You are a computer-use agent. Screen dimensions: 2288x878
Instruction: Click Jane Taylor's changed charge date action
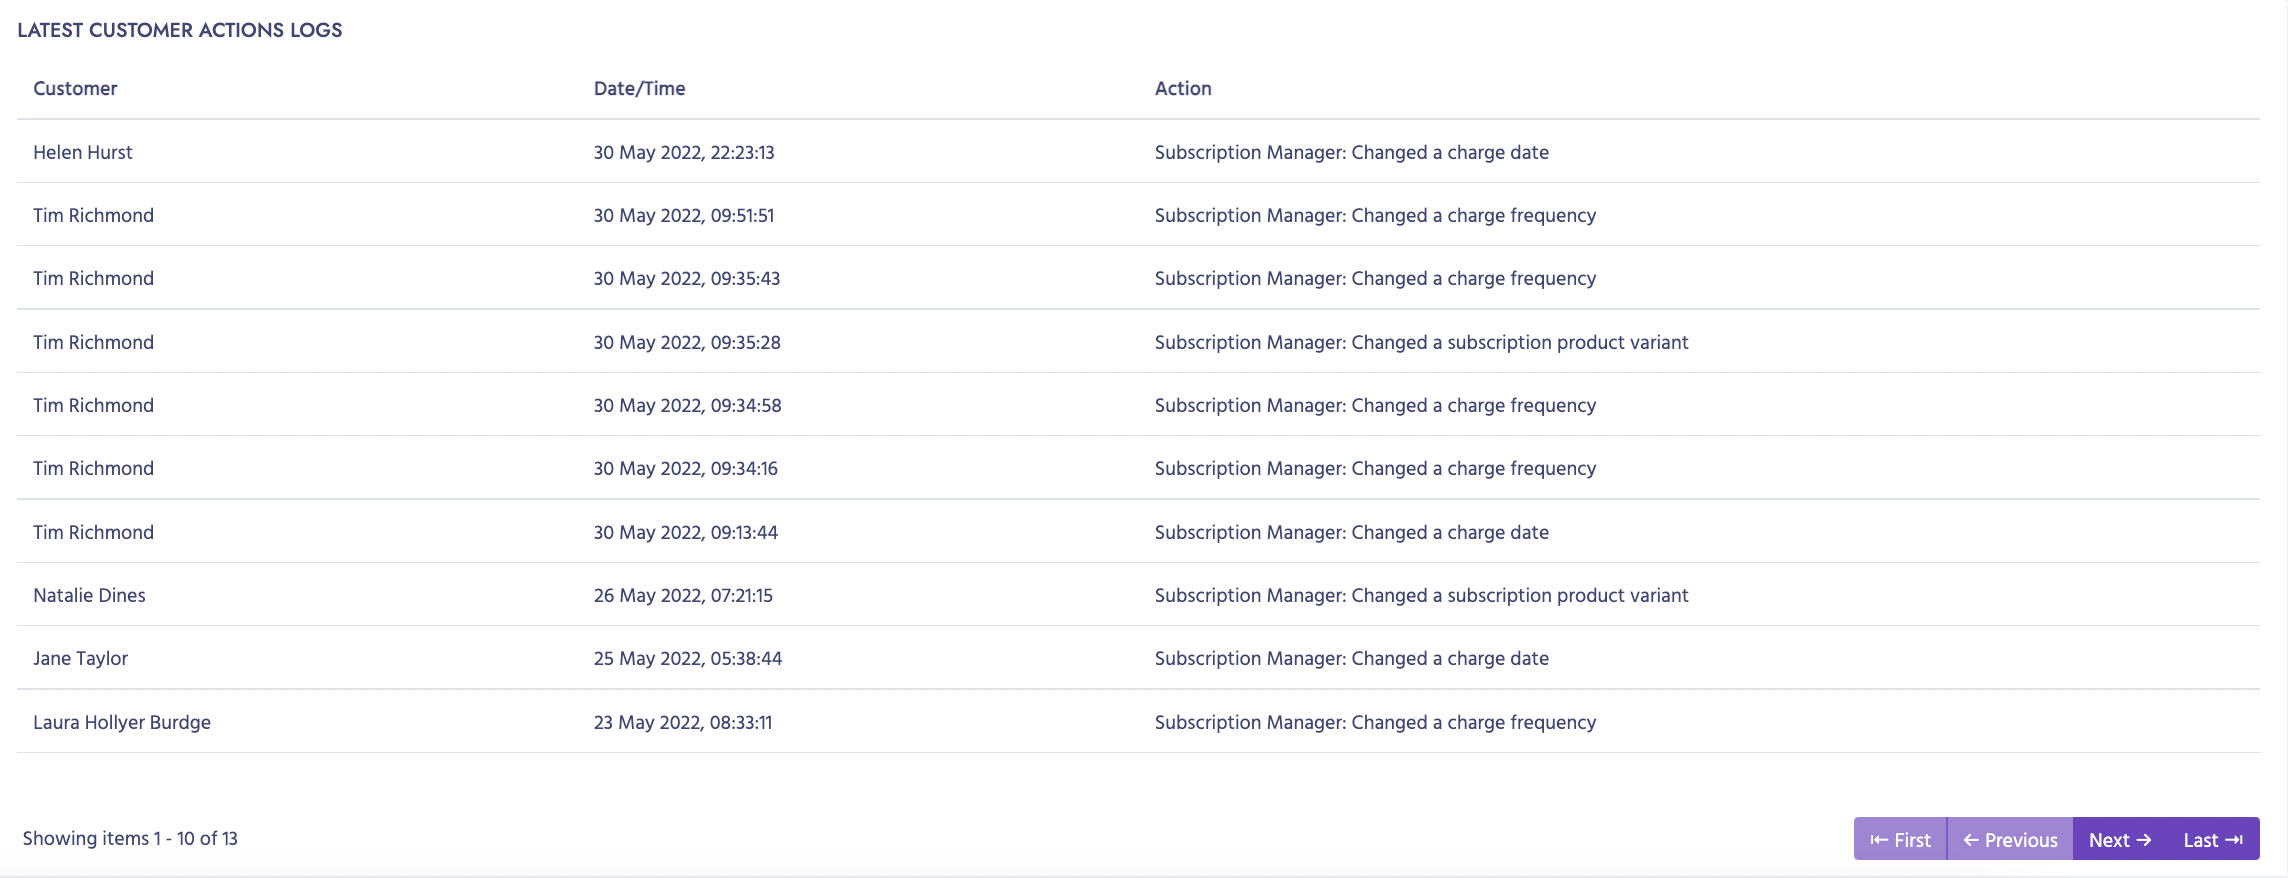(1351, 658)
